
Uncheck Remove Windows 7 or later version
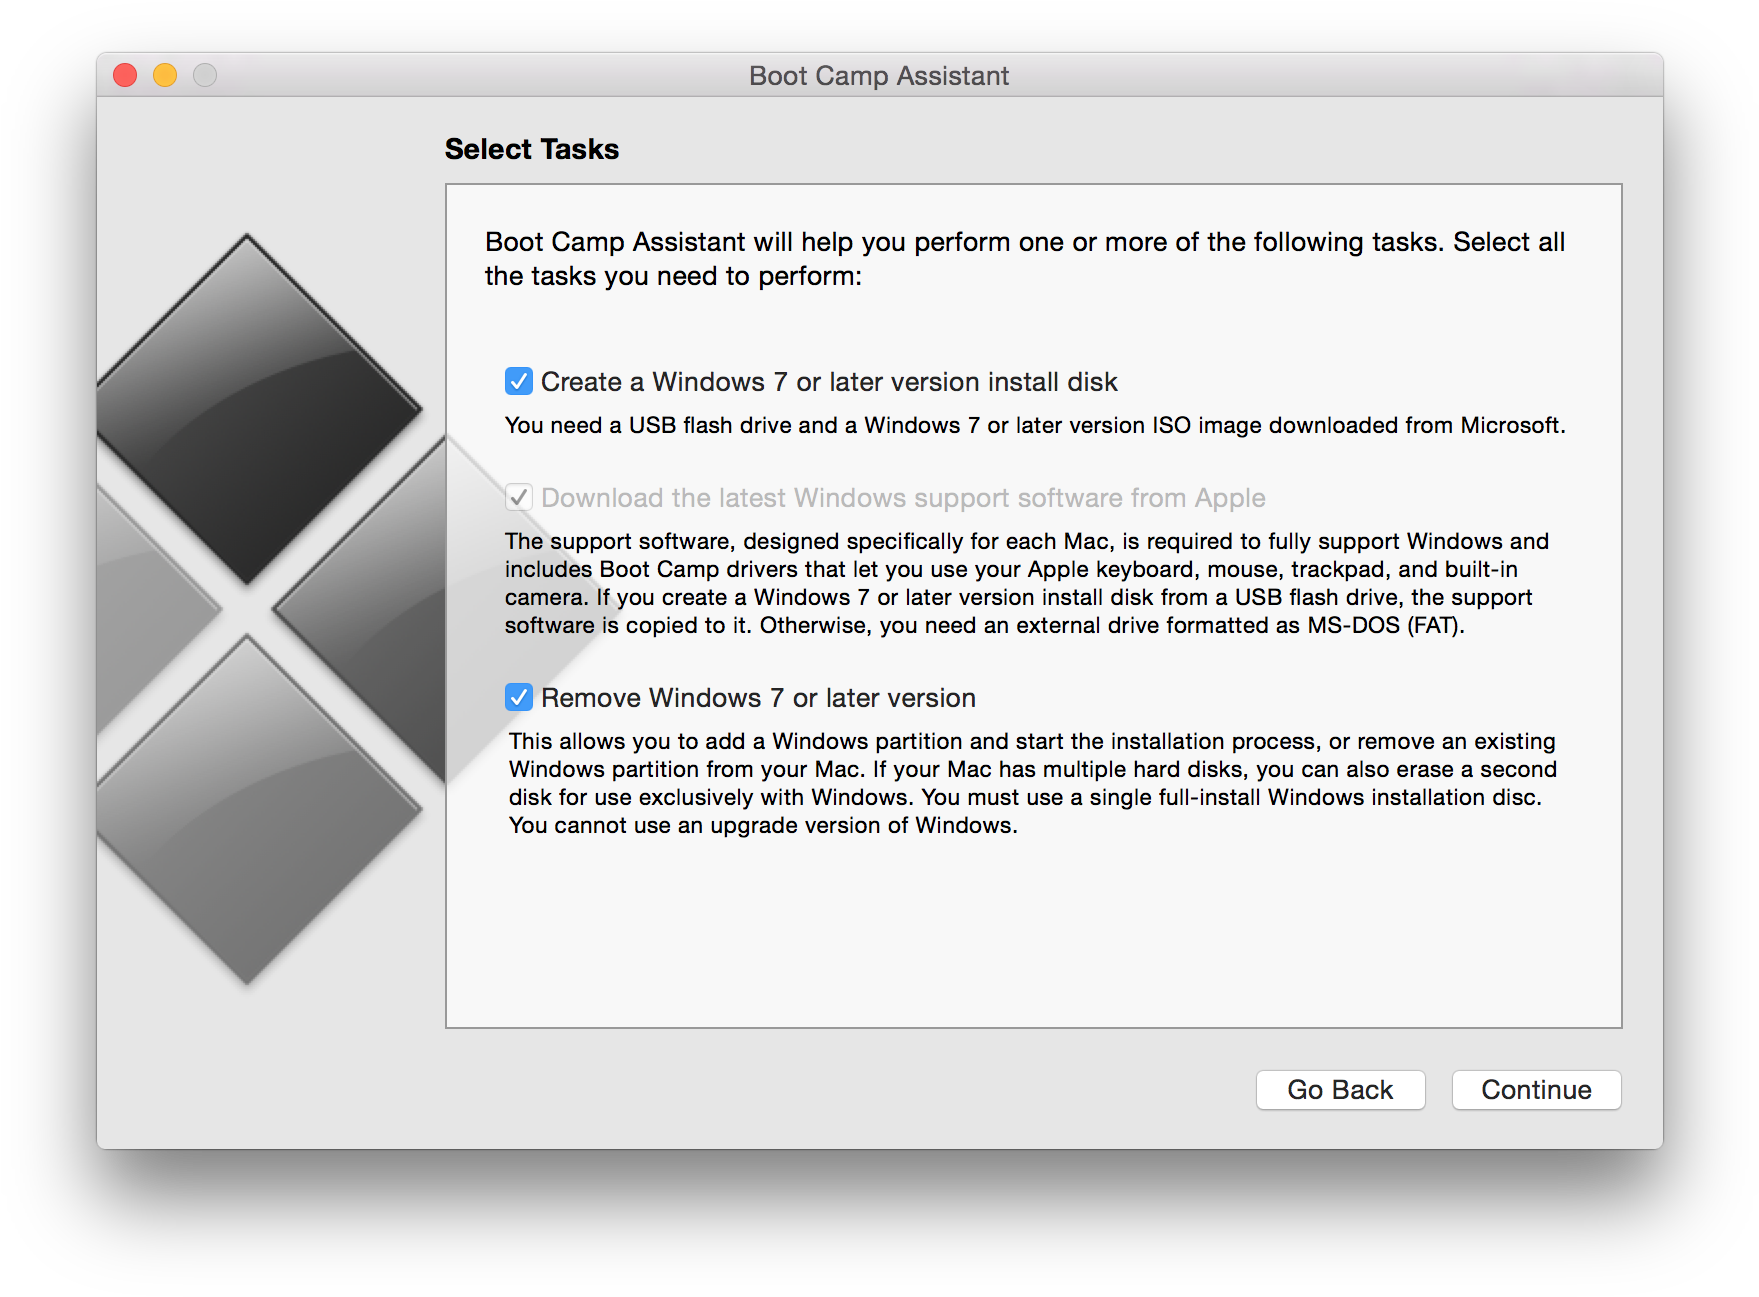[518, 697]
